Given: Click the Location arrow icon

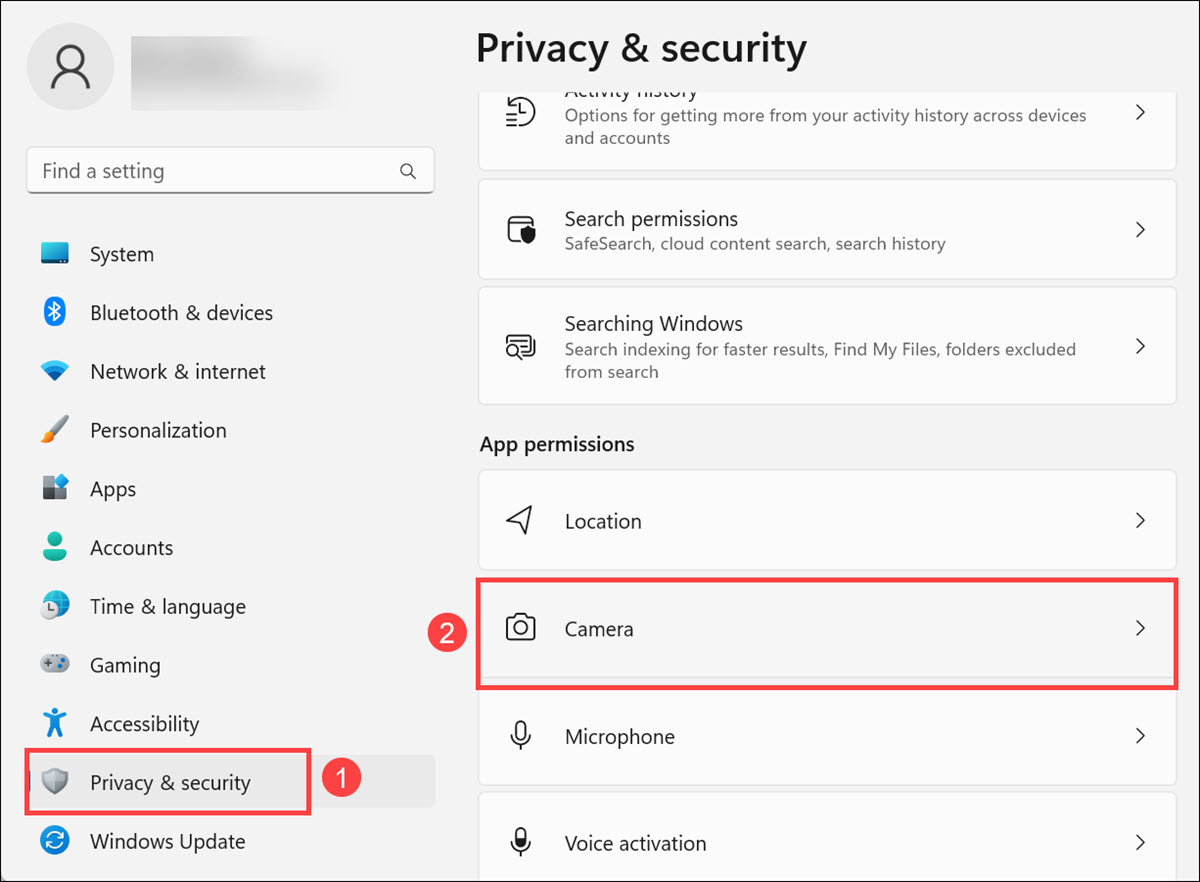Looking at the screenshot, I should pos(520,520).
